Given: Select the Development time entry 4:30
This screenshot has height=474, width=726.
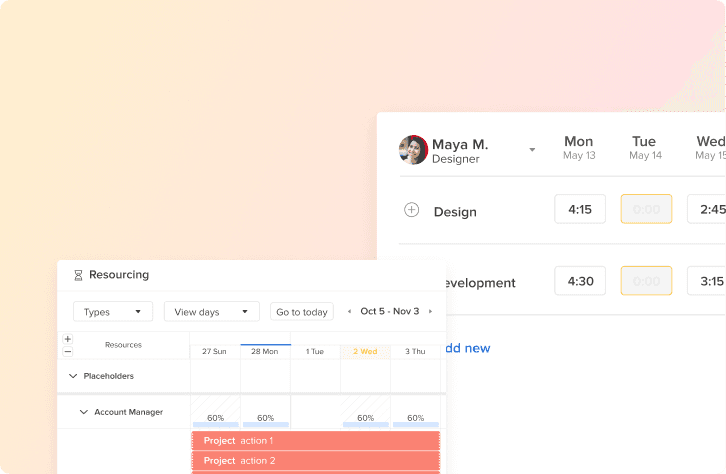Looking at the screenshot, I should tap(580, 281).
